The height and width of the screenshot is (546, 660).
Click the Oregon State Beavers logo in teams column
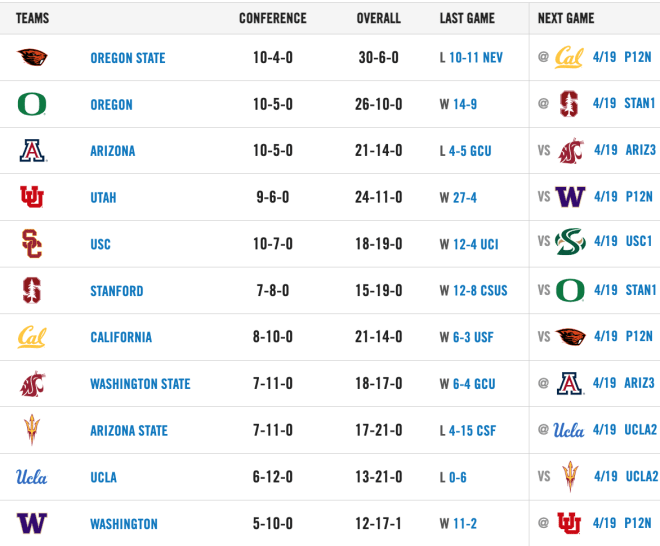point(32,57)
